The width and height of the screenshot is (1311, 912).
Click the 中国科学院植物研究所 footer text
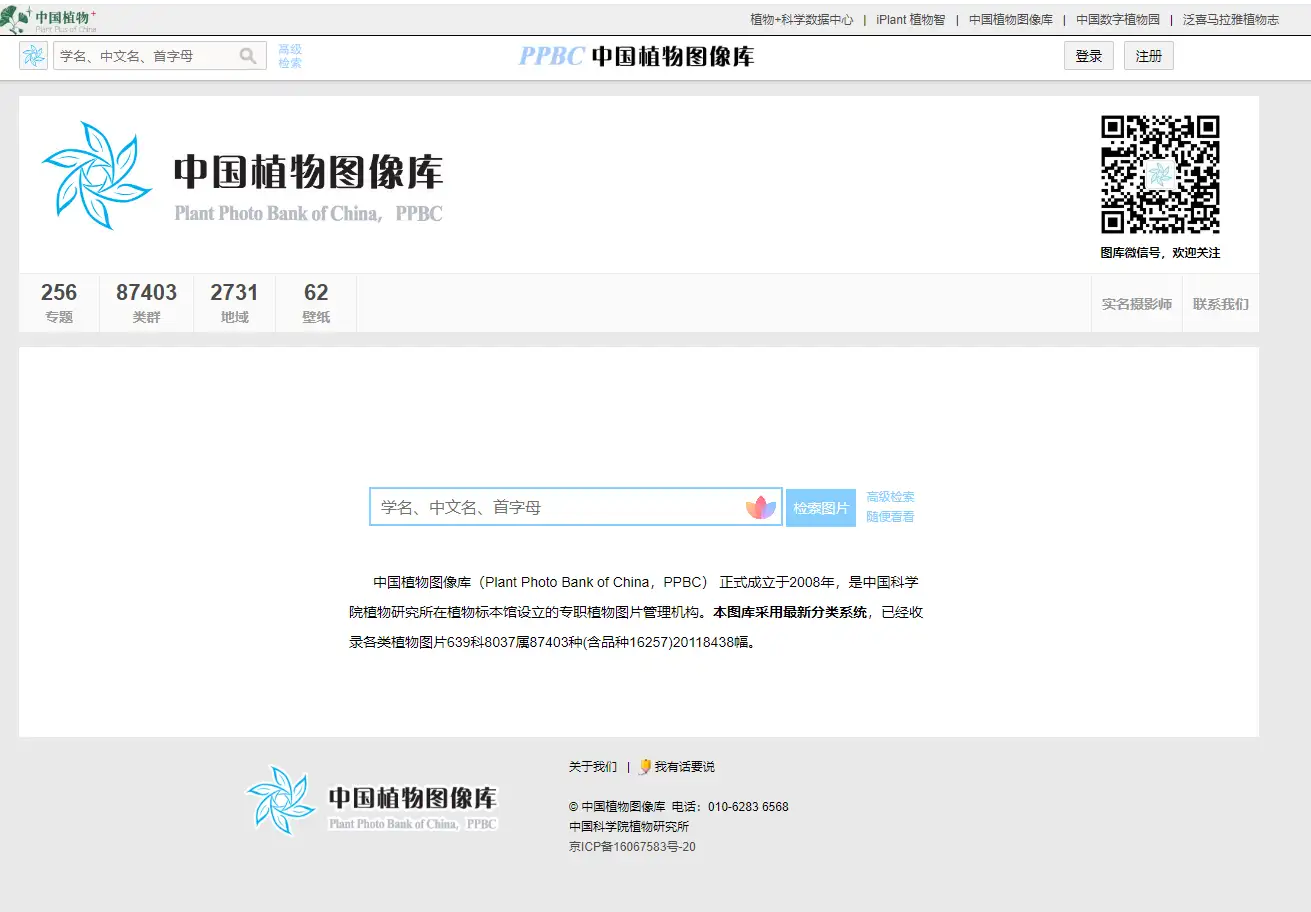coord(629,827)
